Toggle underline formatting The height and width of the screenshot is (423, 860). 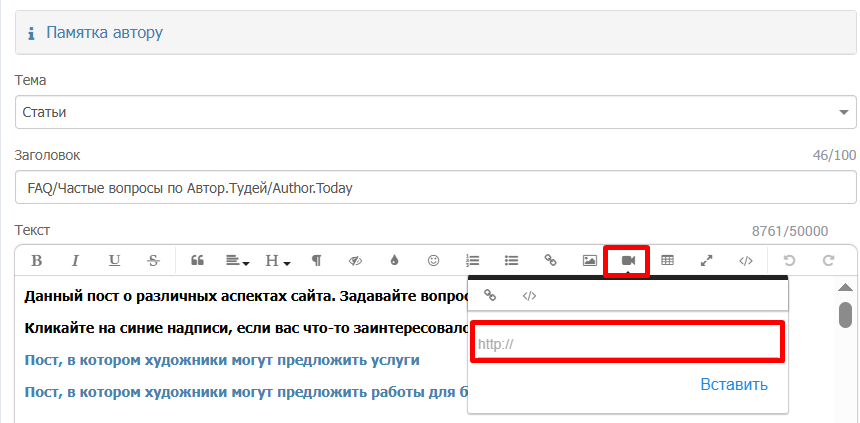point(114,261)
